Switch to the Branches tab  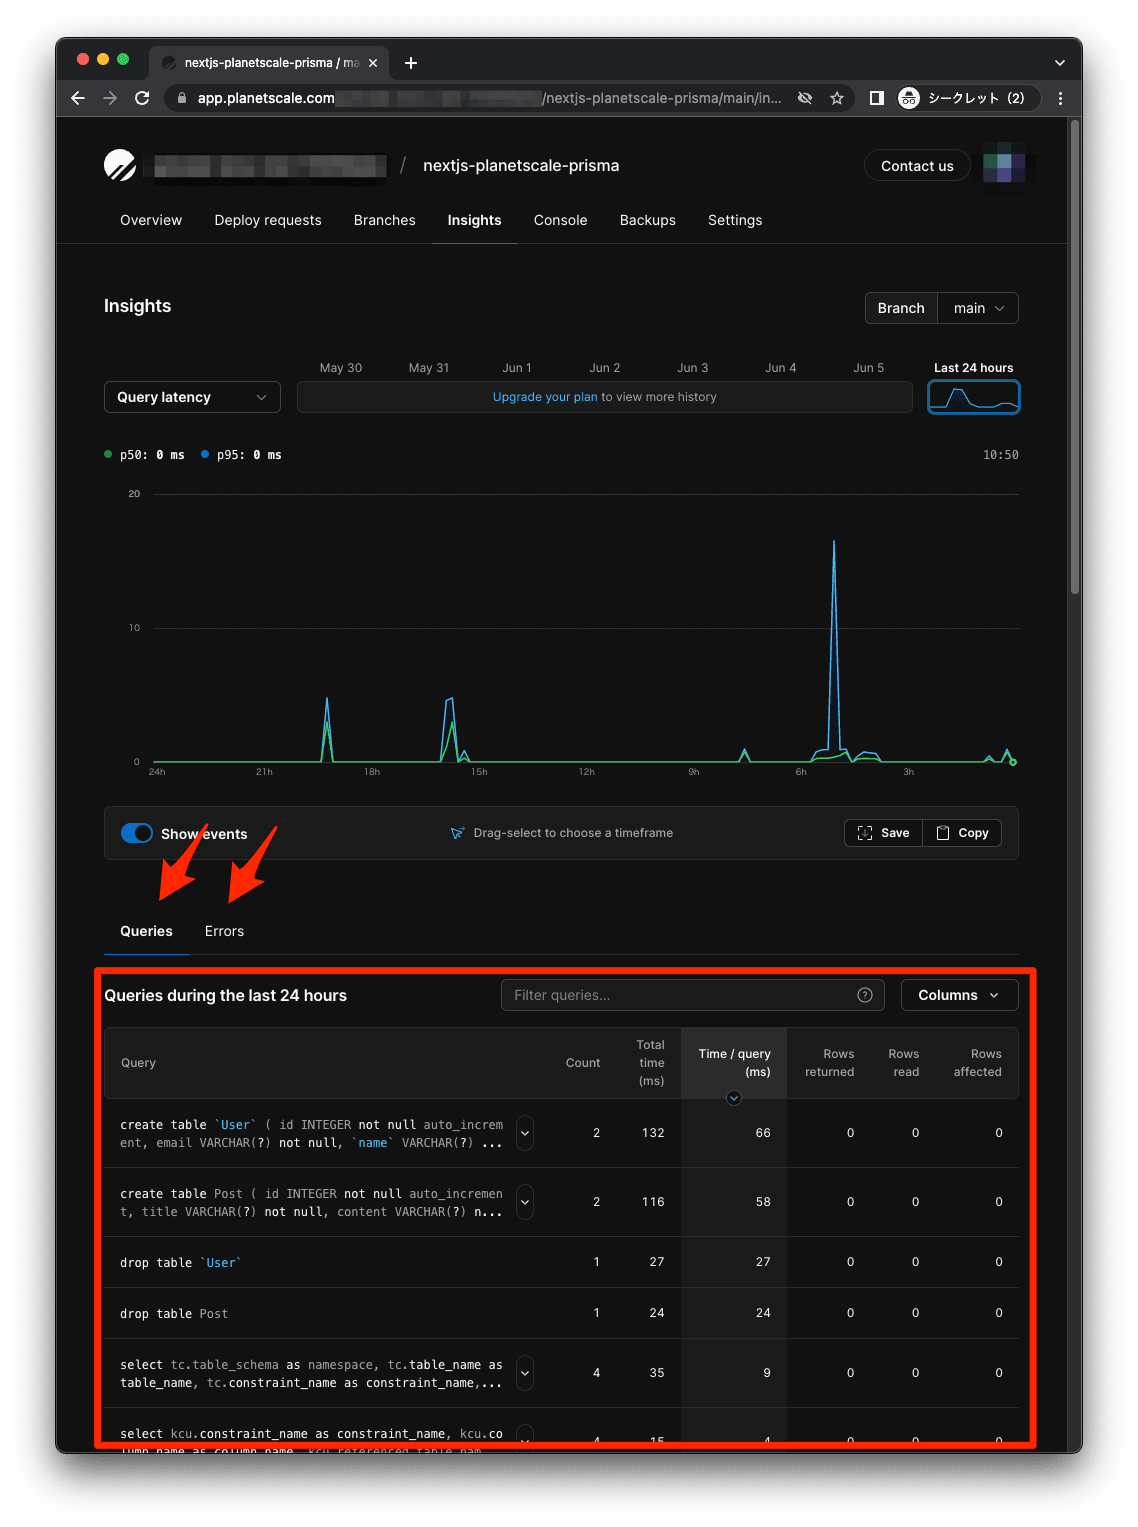(x=384, y=220)
